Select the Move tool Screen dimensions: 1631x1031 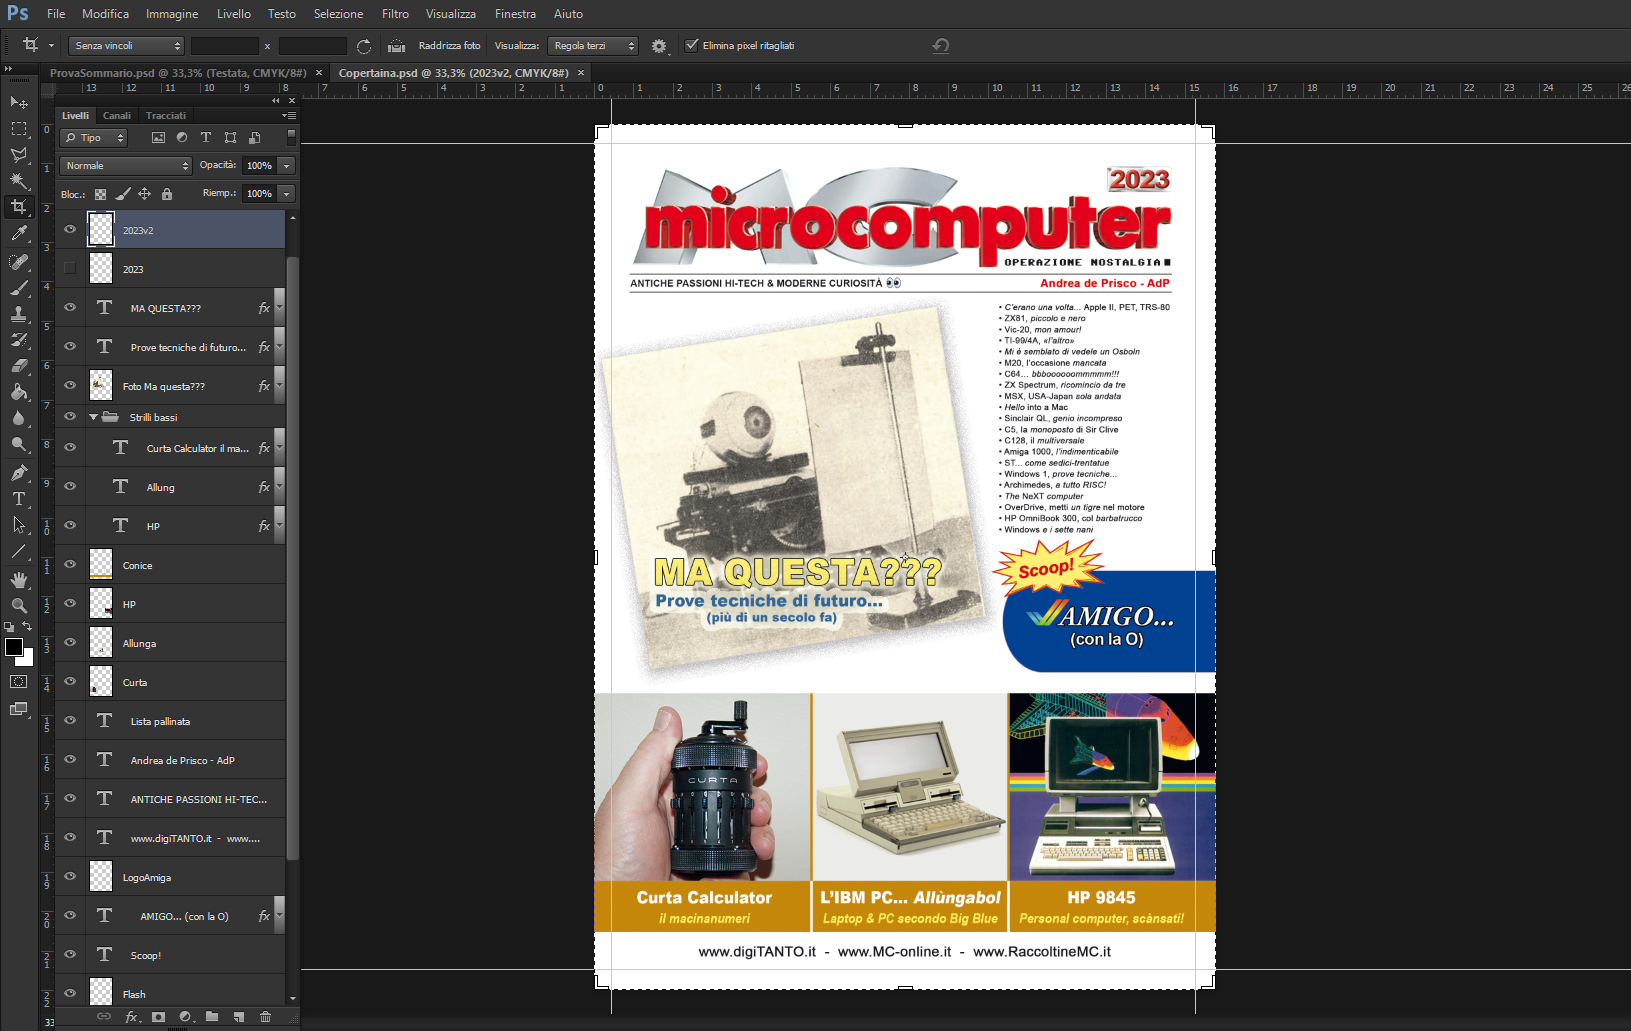click(x=19, y=103)
